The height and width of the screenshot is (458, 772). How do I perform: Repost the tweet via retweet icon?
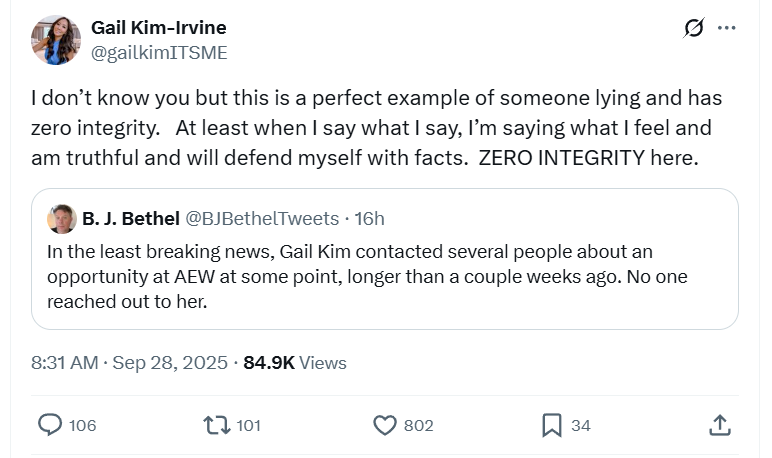point(215,425)
